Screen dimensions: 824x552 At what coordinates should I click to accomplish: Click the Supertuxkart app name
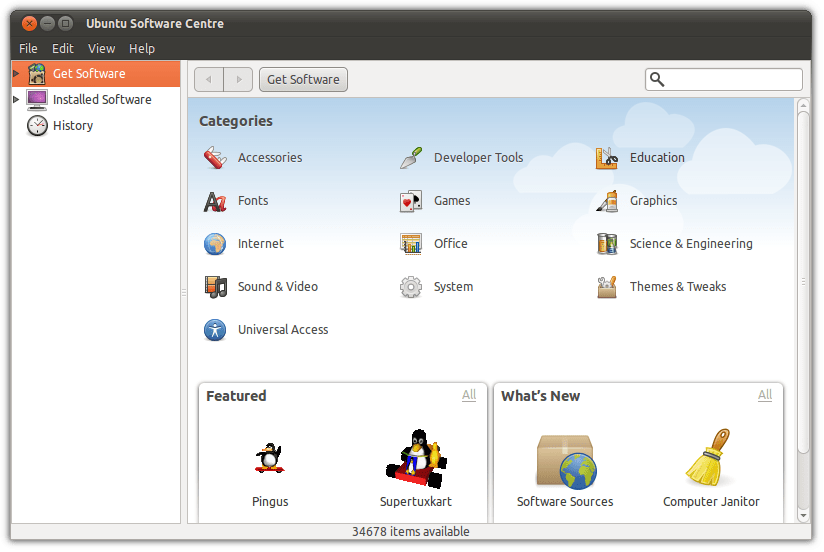point(416,502)
